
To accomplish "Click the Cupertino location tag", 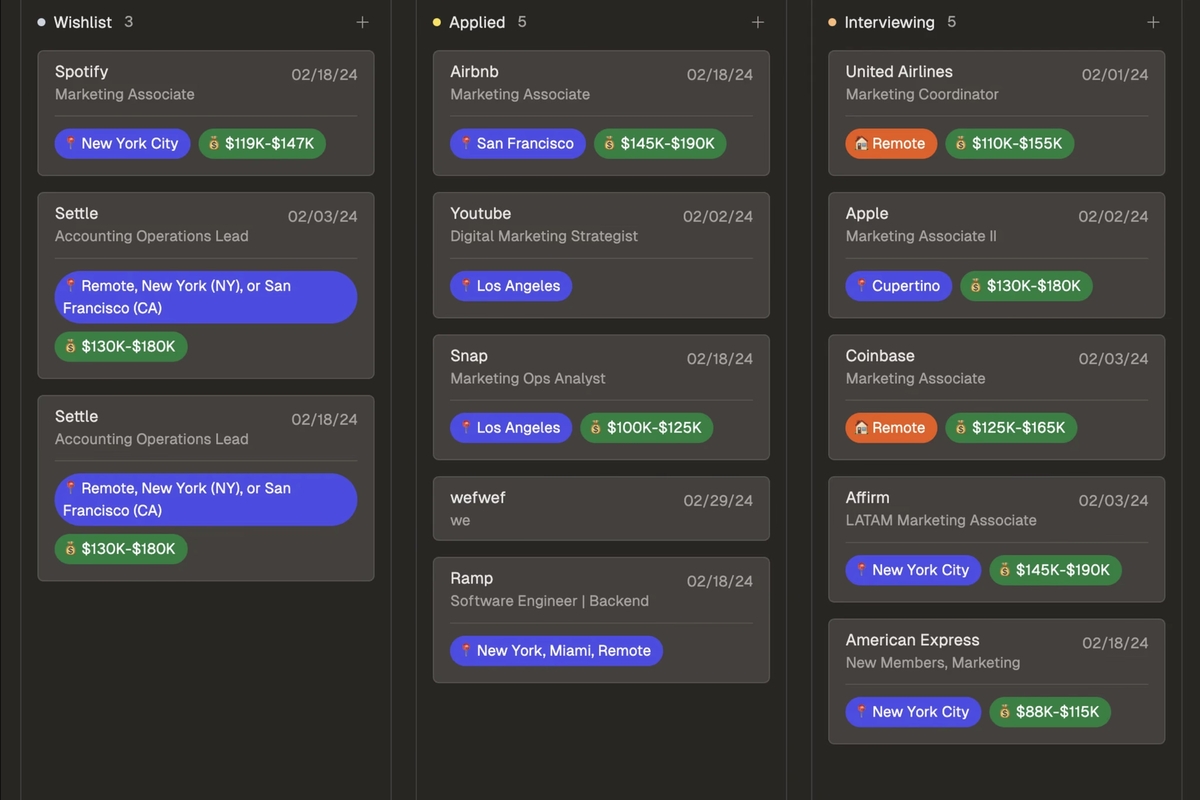I will 899,286.
